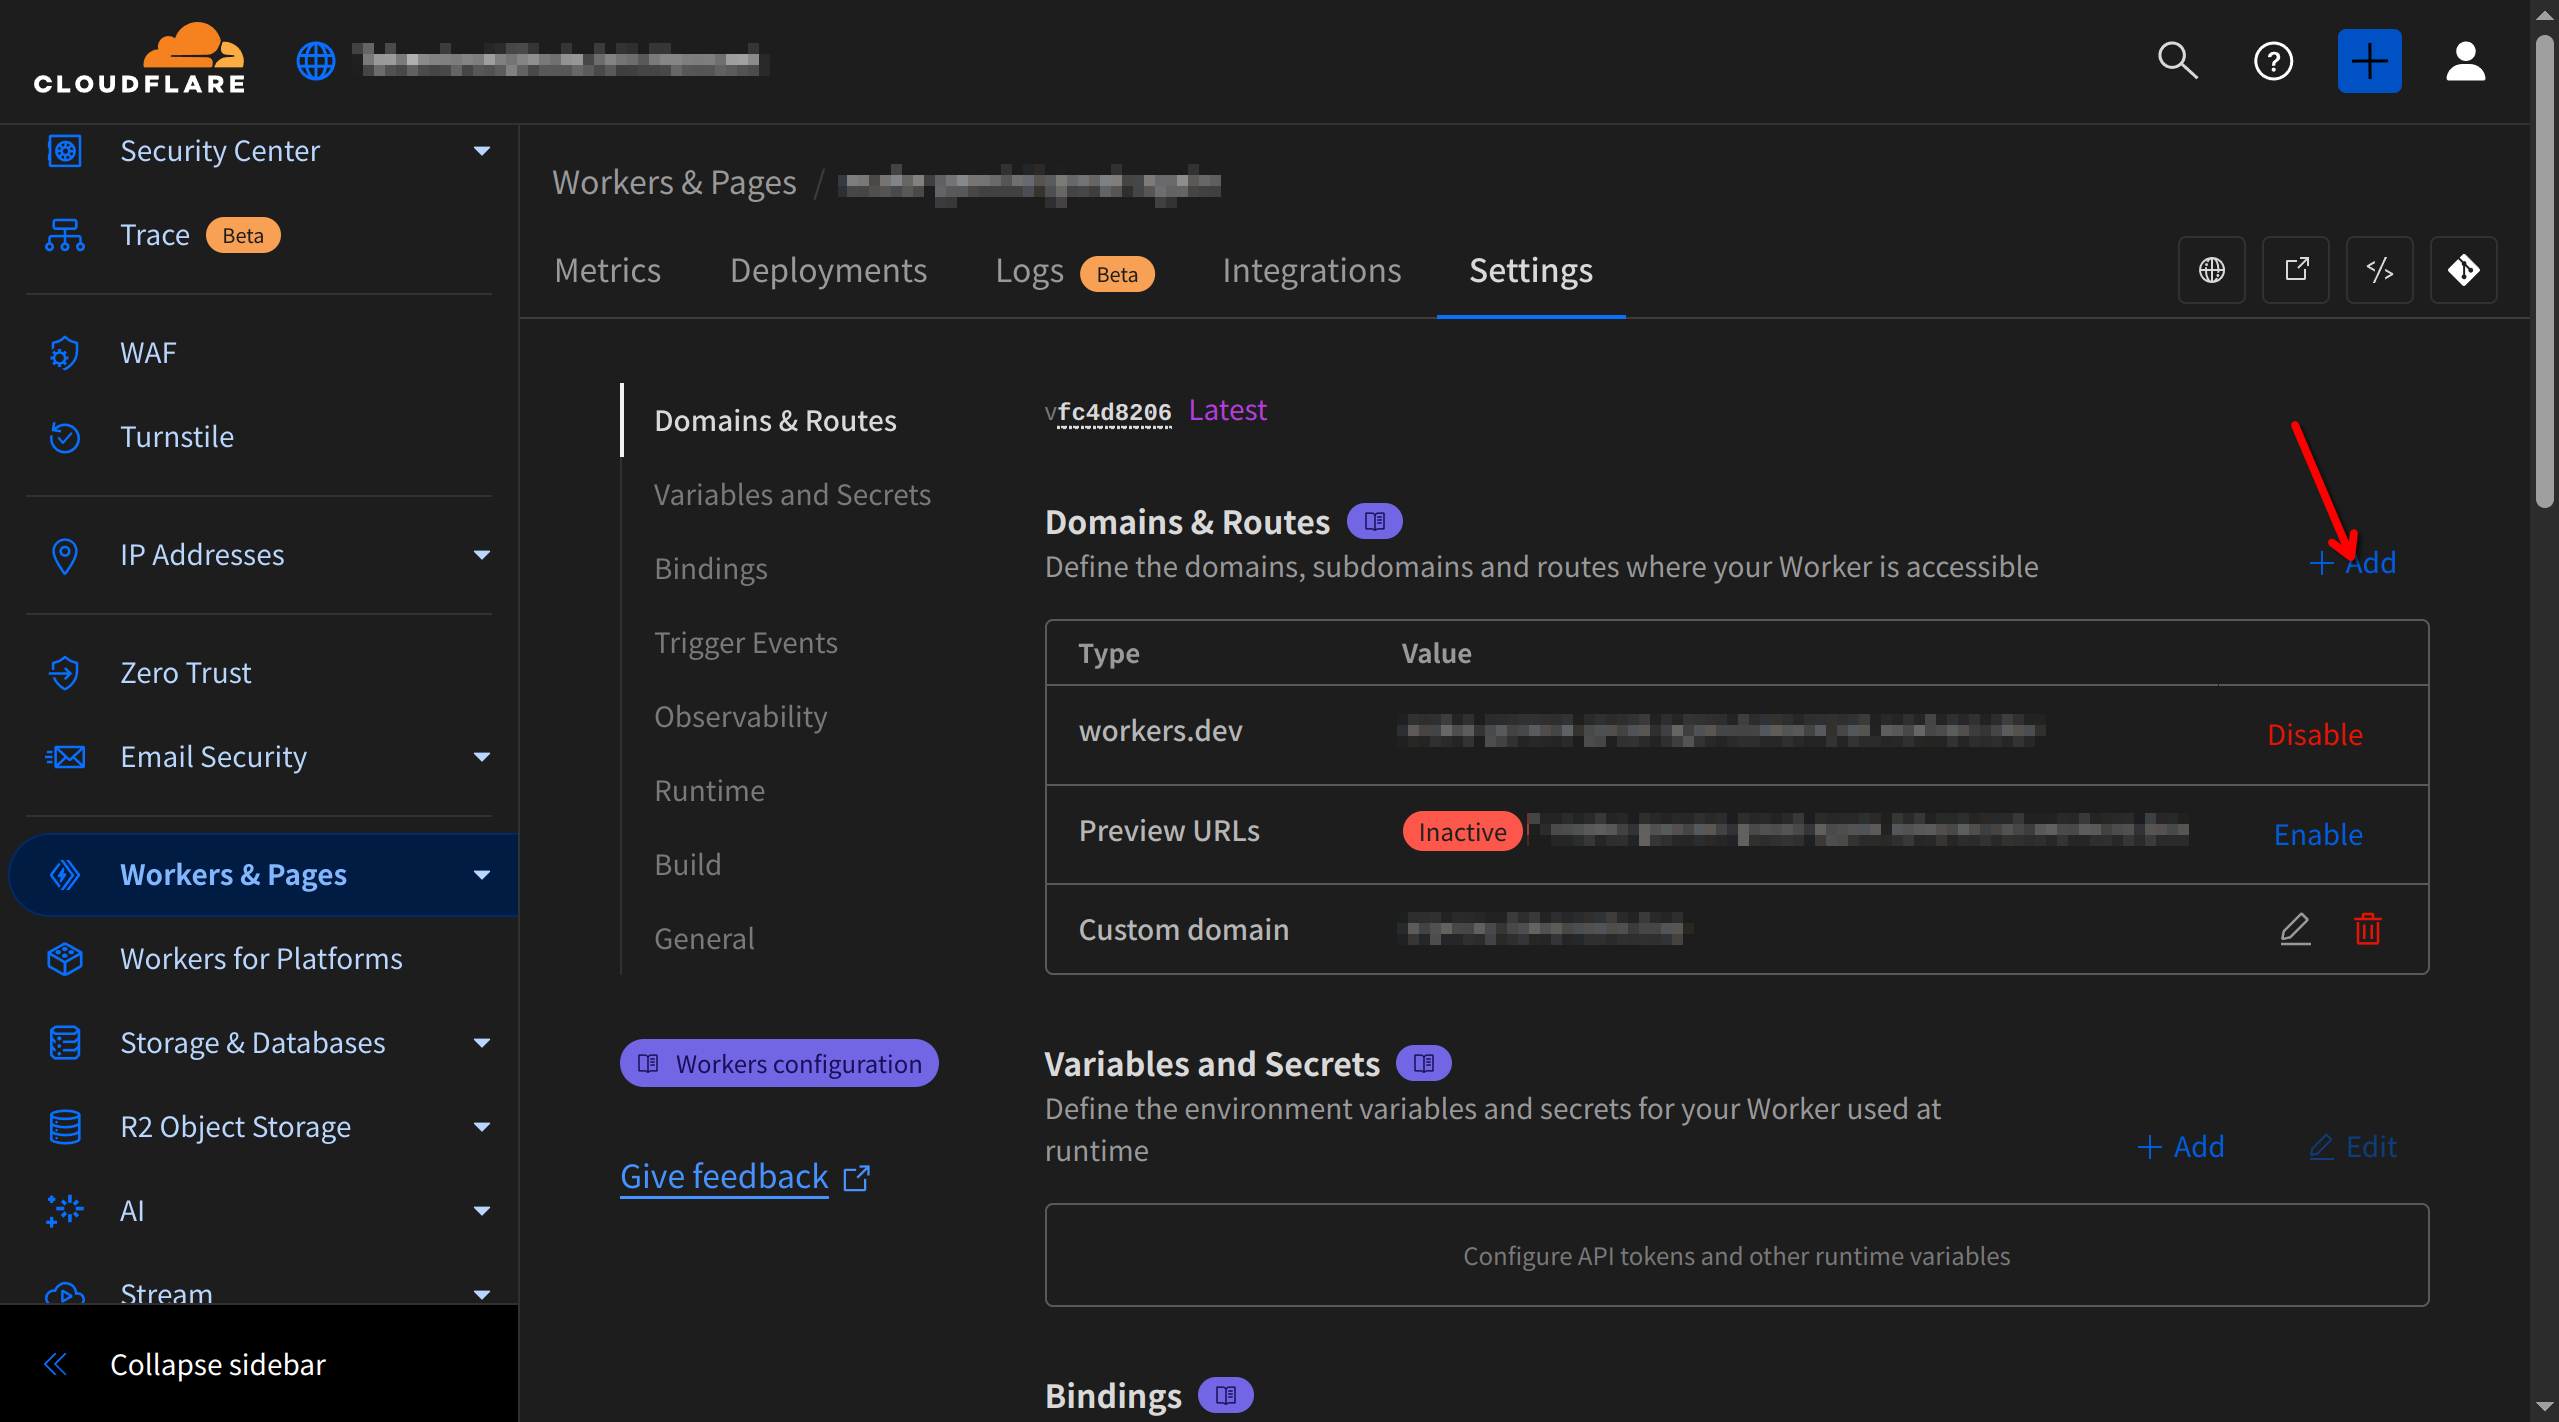Expand AI dropdown arrow
The image size is (2559, 1422).
pos(482,1211)
